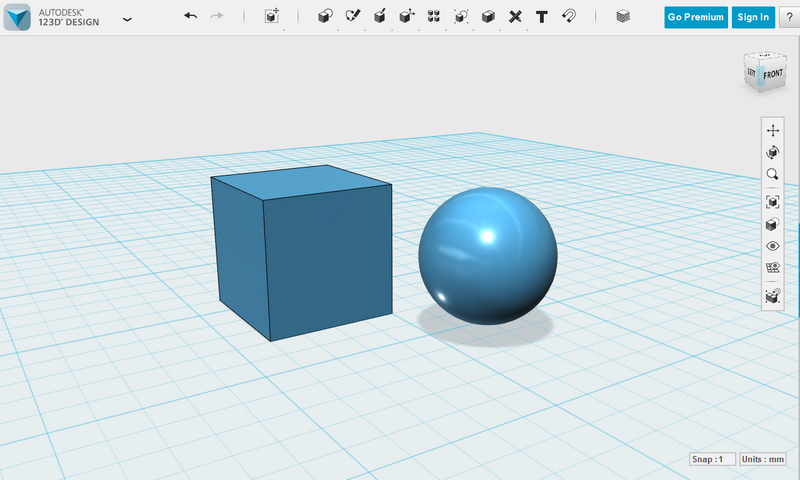Expand the 123D Design application menu arrow
The image size is (800, 480).
127,18
